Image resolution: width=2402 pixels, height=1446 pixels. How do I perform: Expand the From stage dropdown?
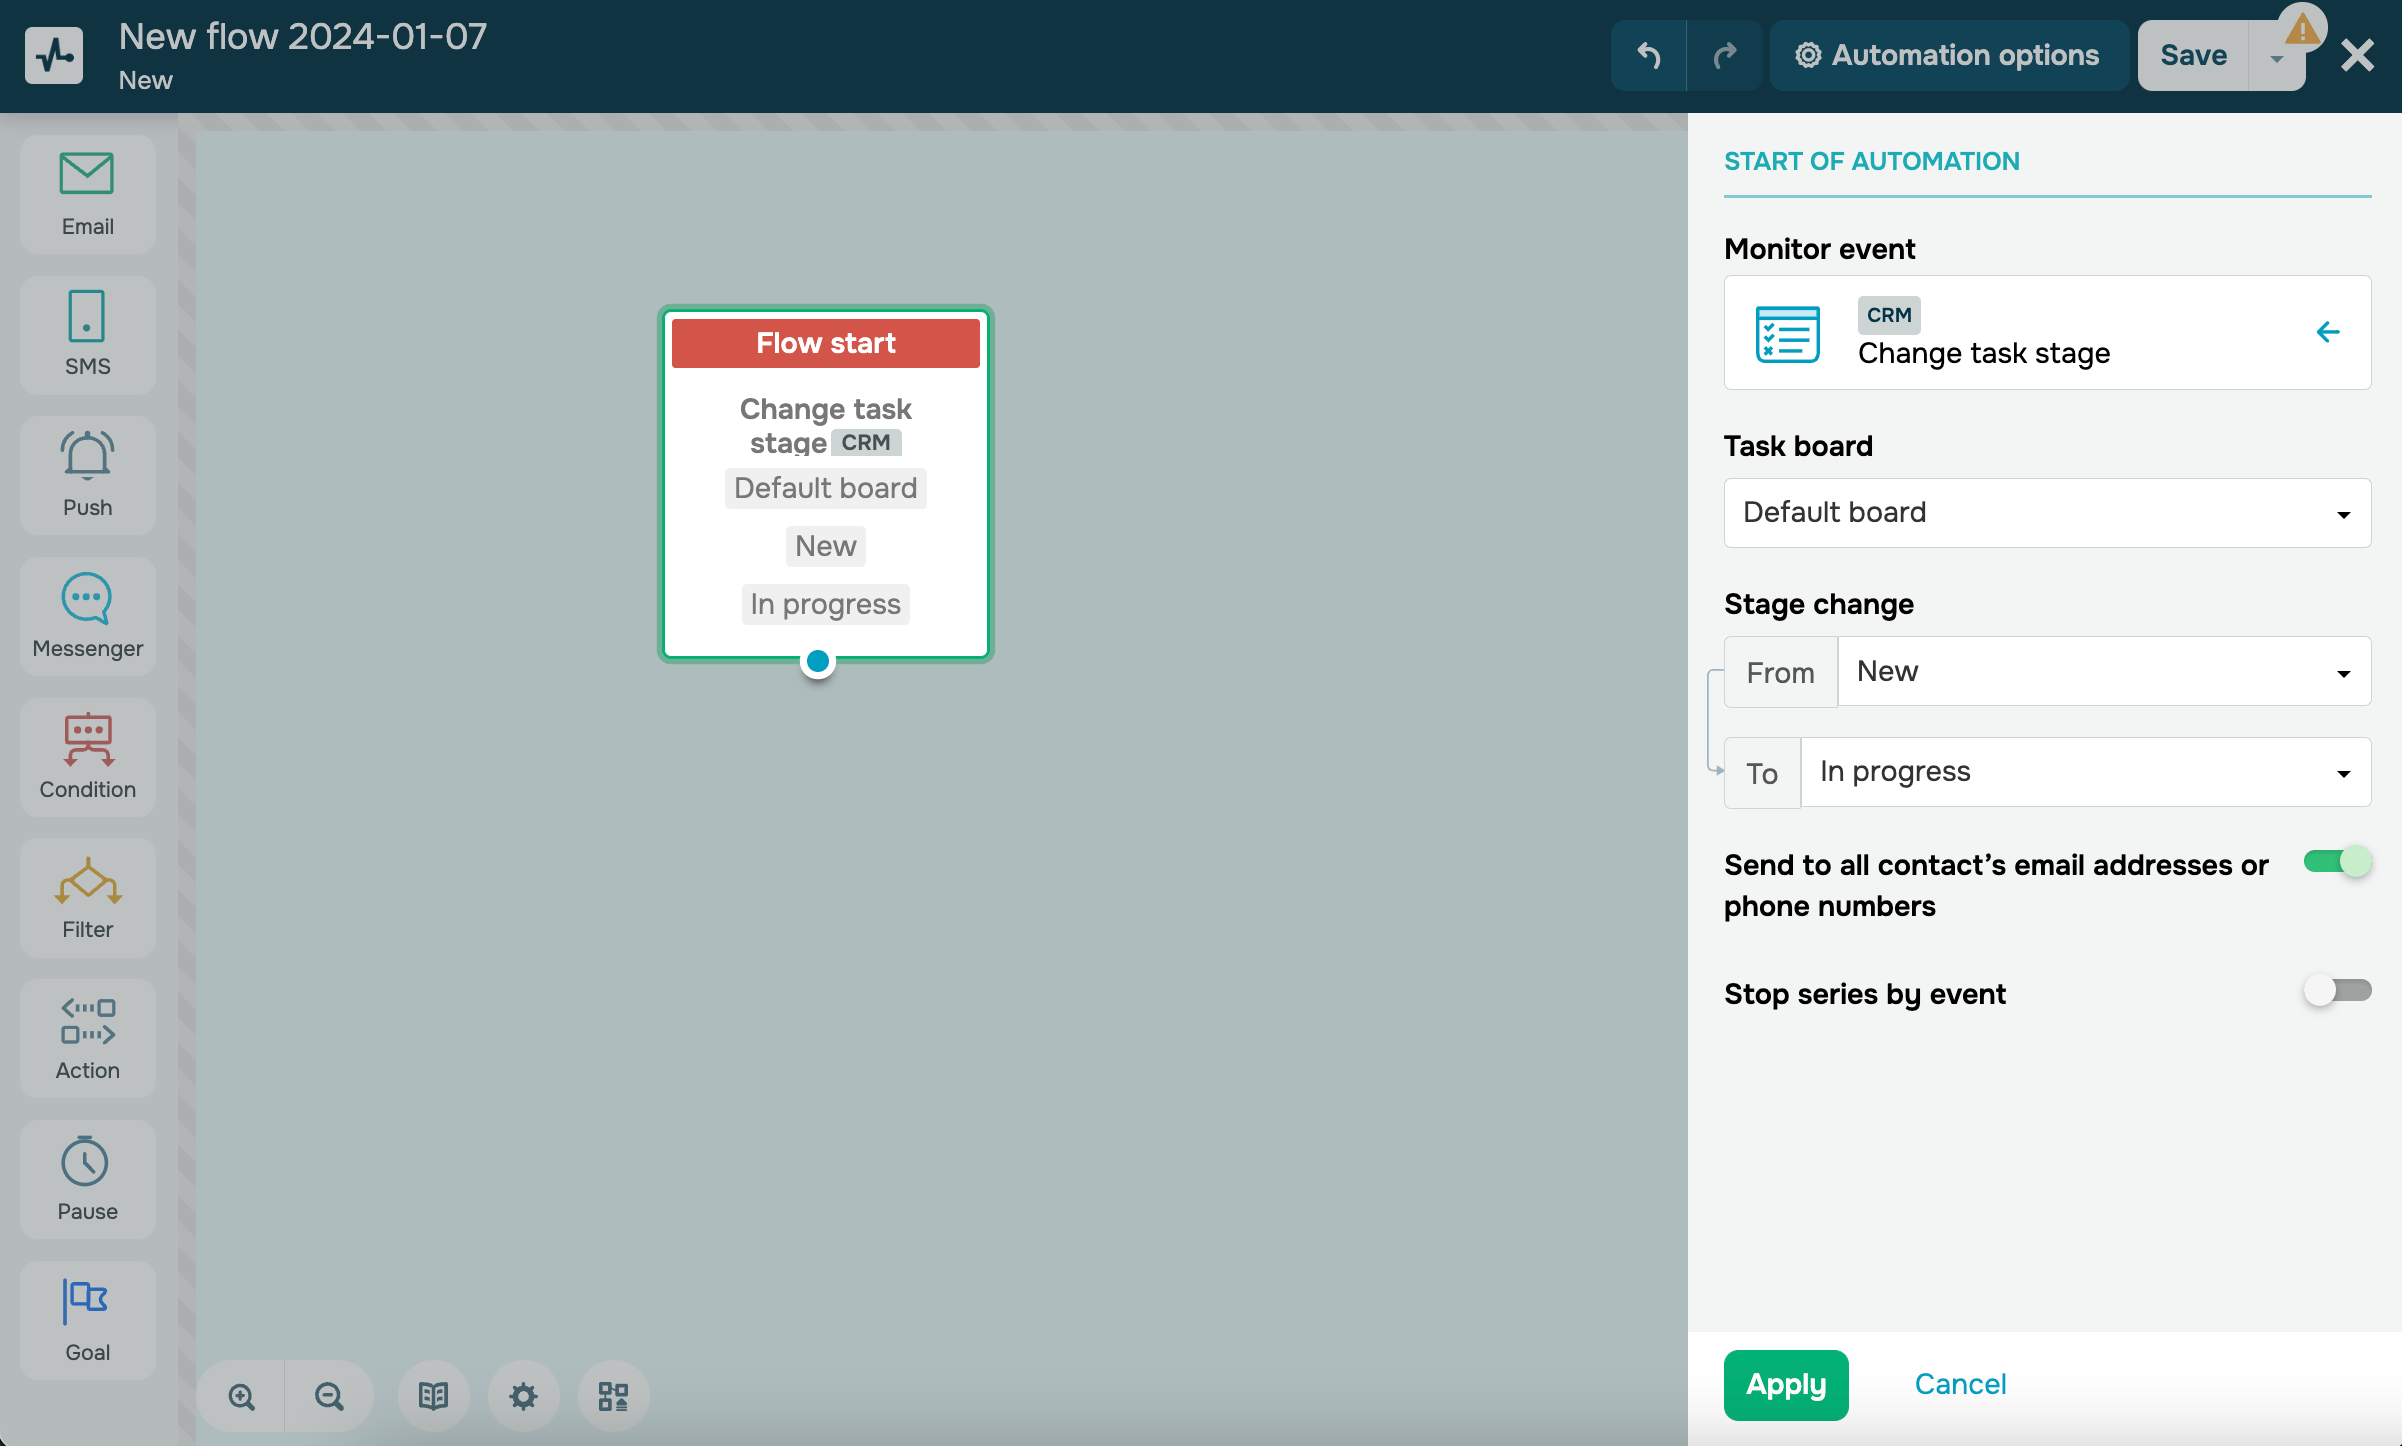pos(2103,672)
